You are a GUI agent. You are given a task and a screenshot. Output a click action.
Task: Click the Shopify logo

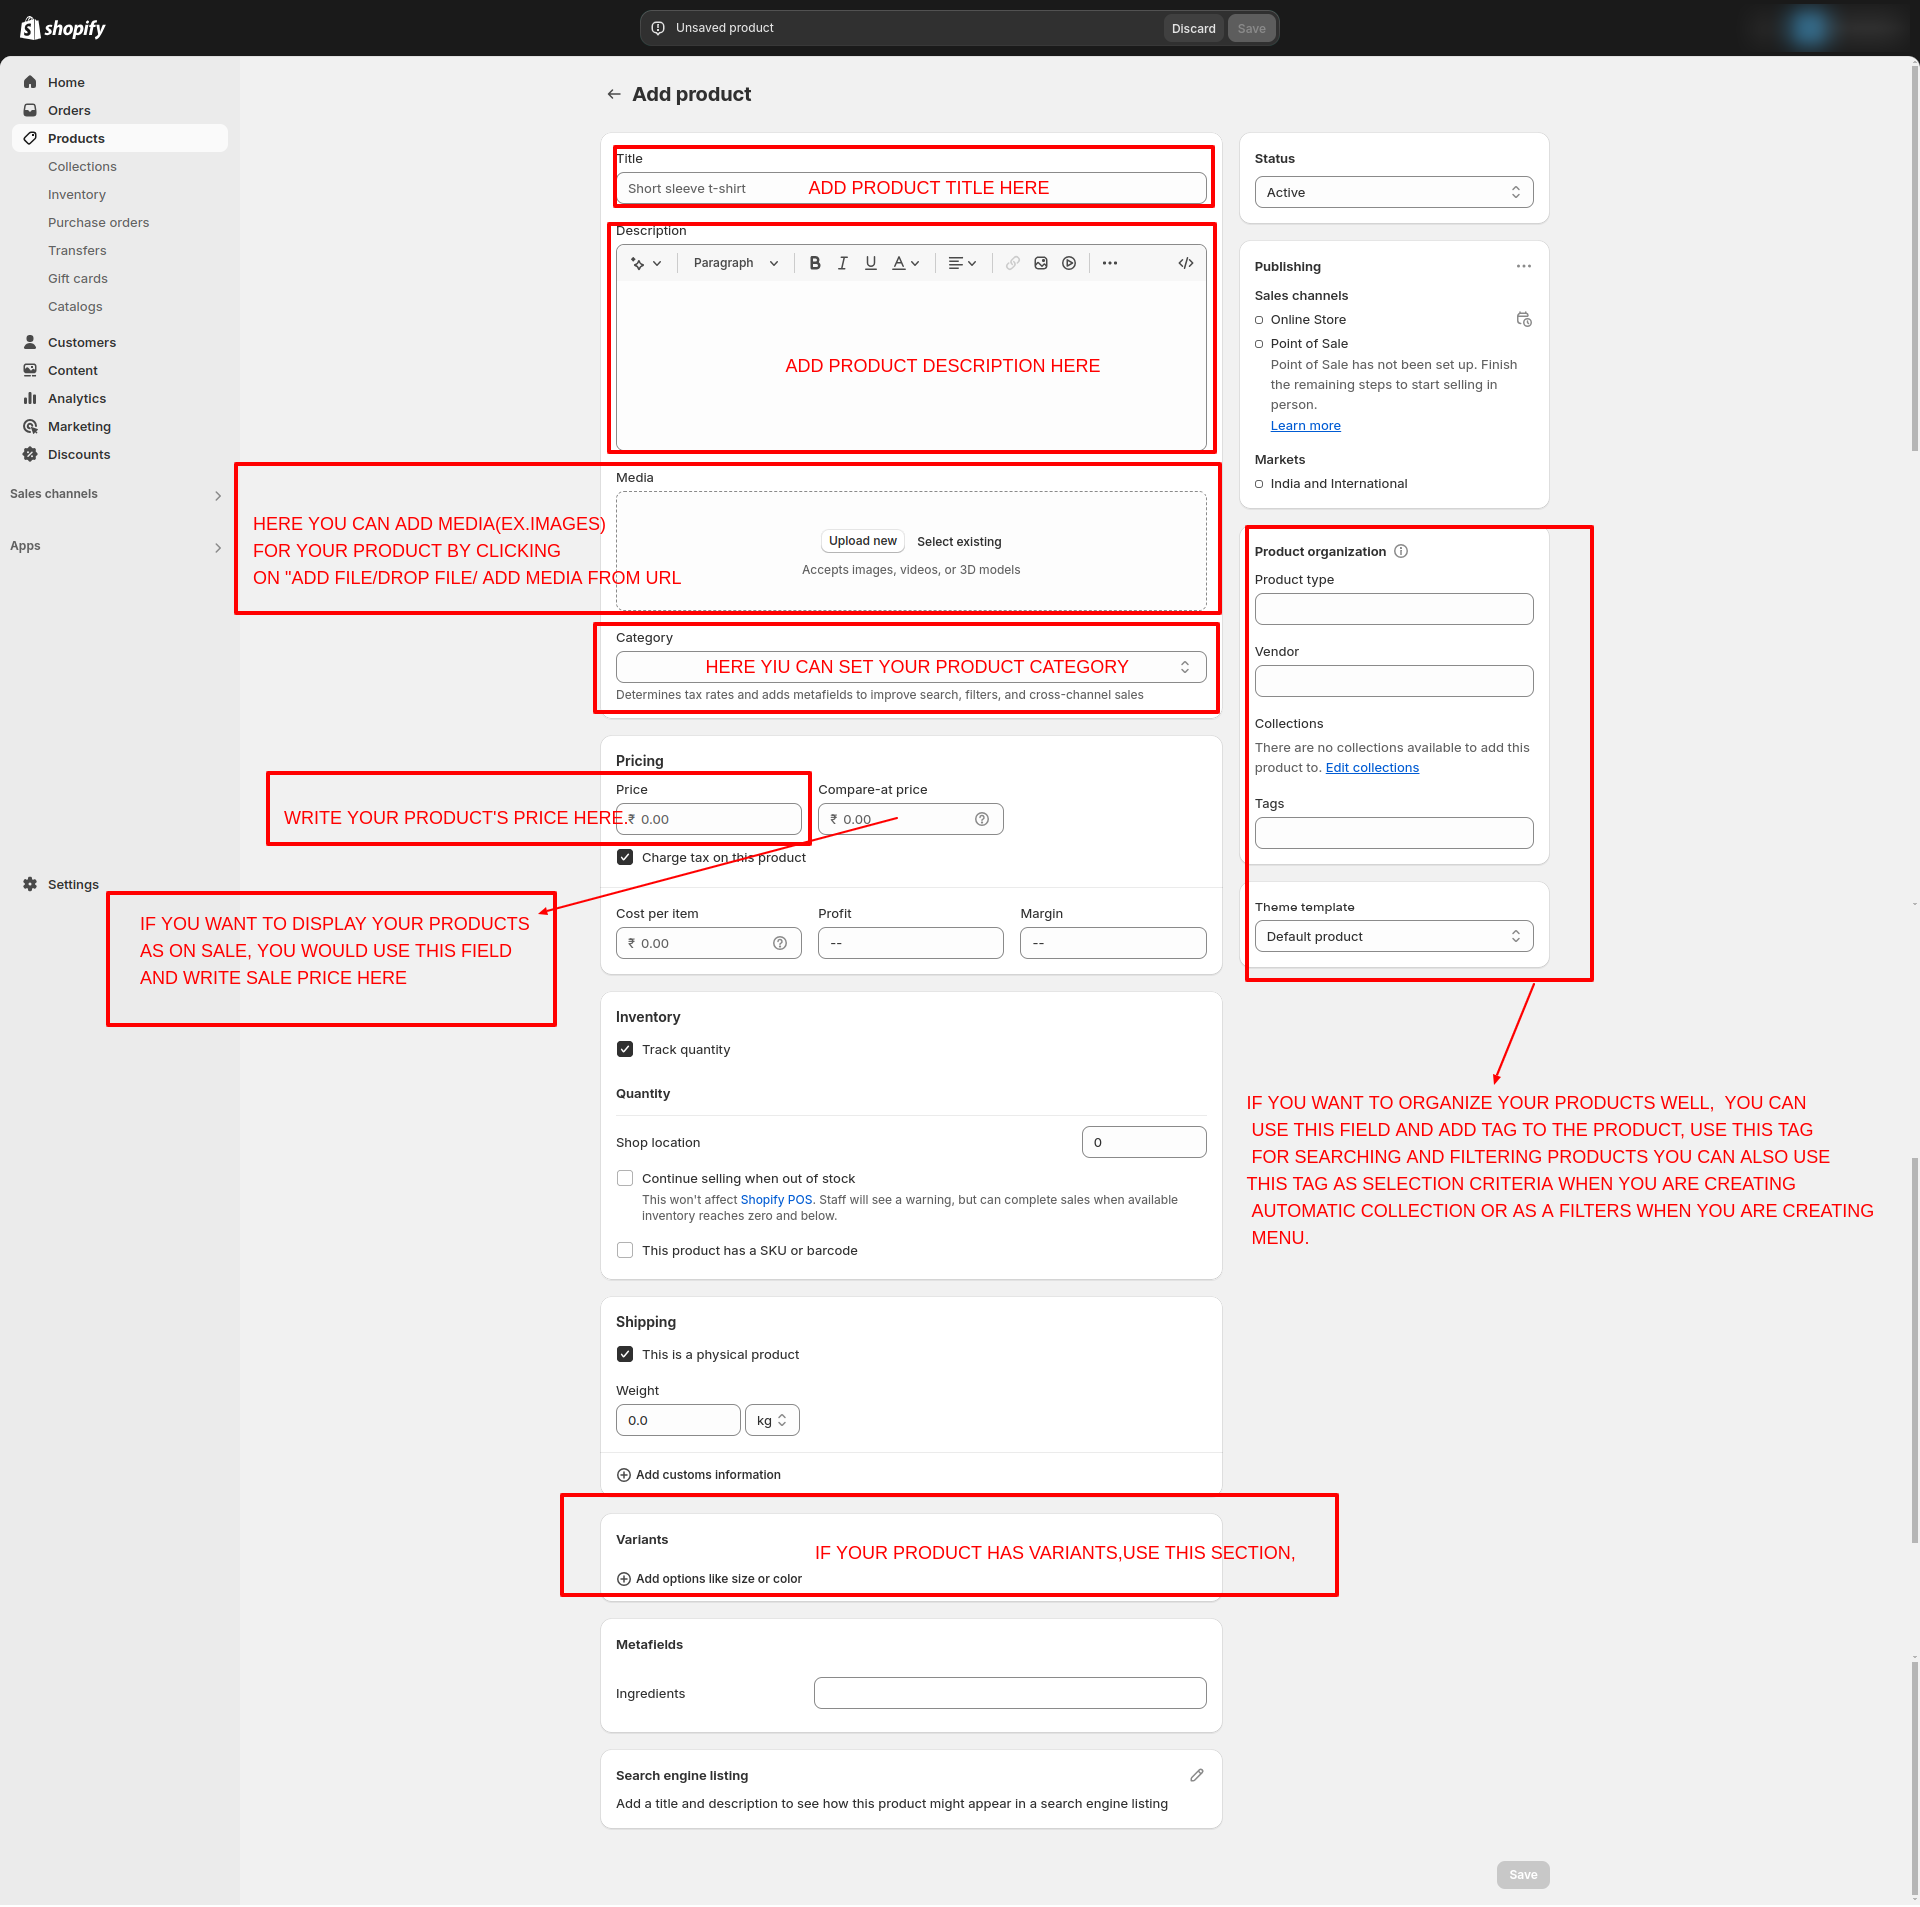click(63, 28)
